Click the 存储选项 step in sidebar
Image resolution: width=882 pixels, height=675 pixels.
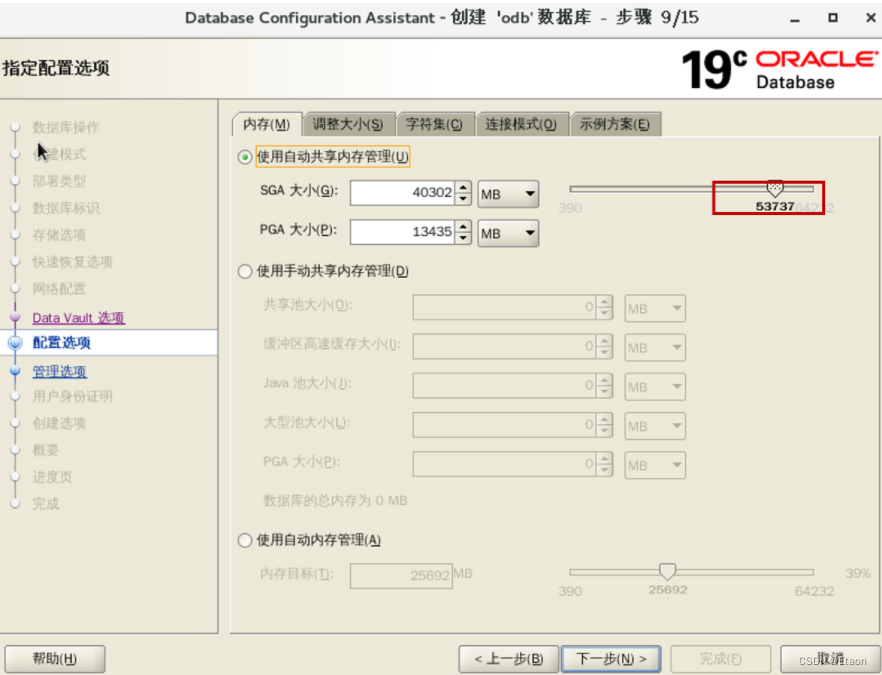59,235
